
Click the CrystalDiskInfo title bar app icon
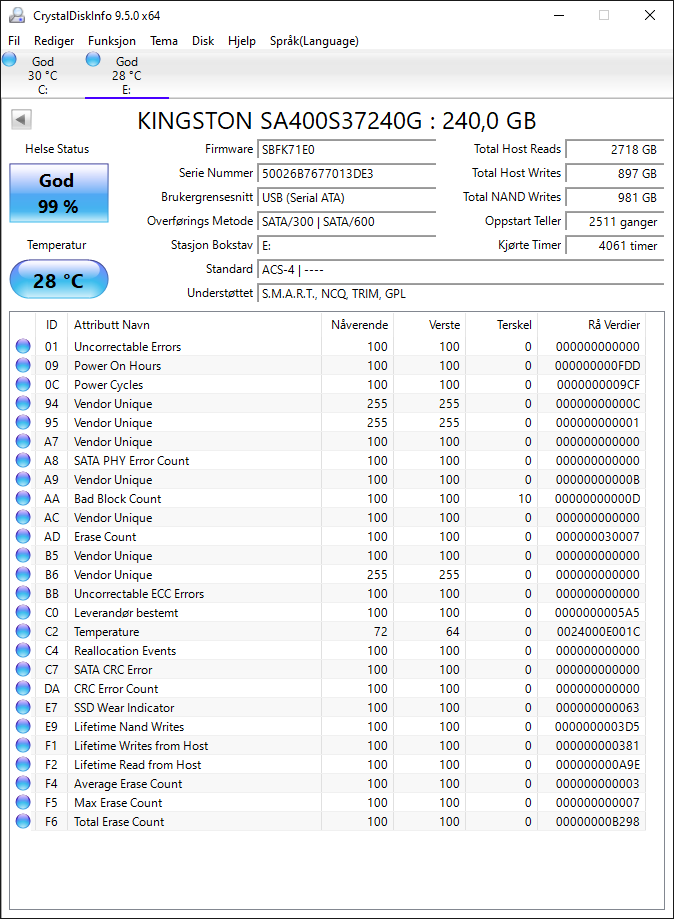click(17, 15)
